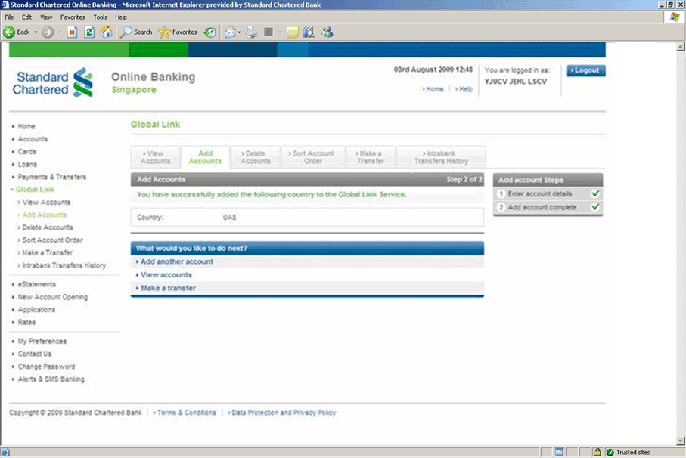Click the Edit page toolbar icon
Image resolution: width=686 pixels, height=458 pixels.
click(269, 32)
